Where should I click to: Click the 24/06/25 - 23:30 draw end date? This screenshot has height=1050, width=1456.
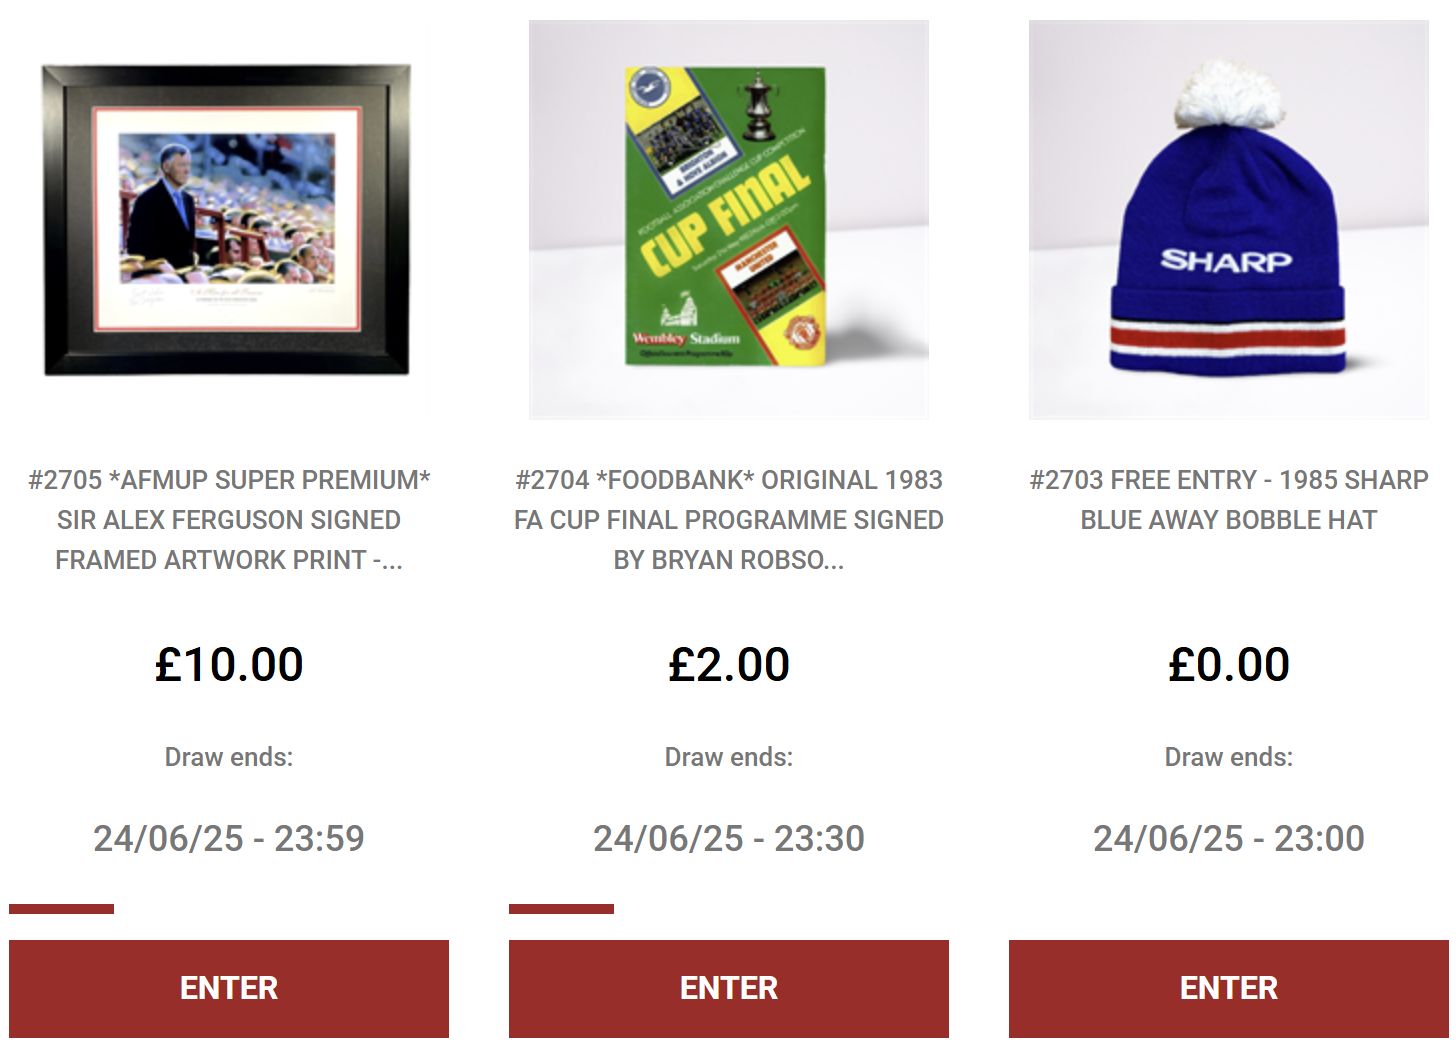coord(729,838)
